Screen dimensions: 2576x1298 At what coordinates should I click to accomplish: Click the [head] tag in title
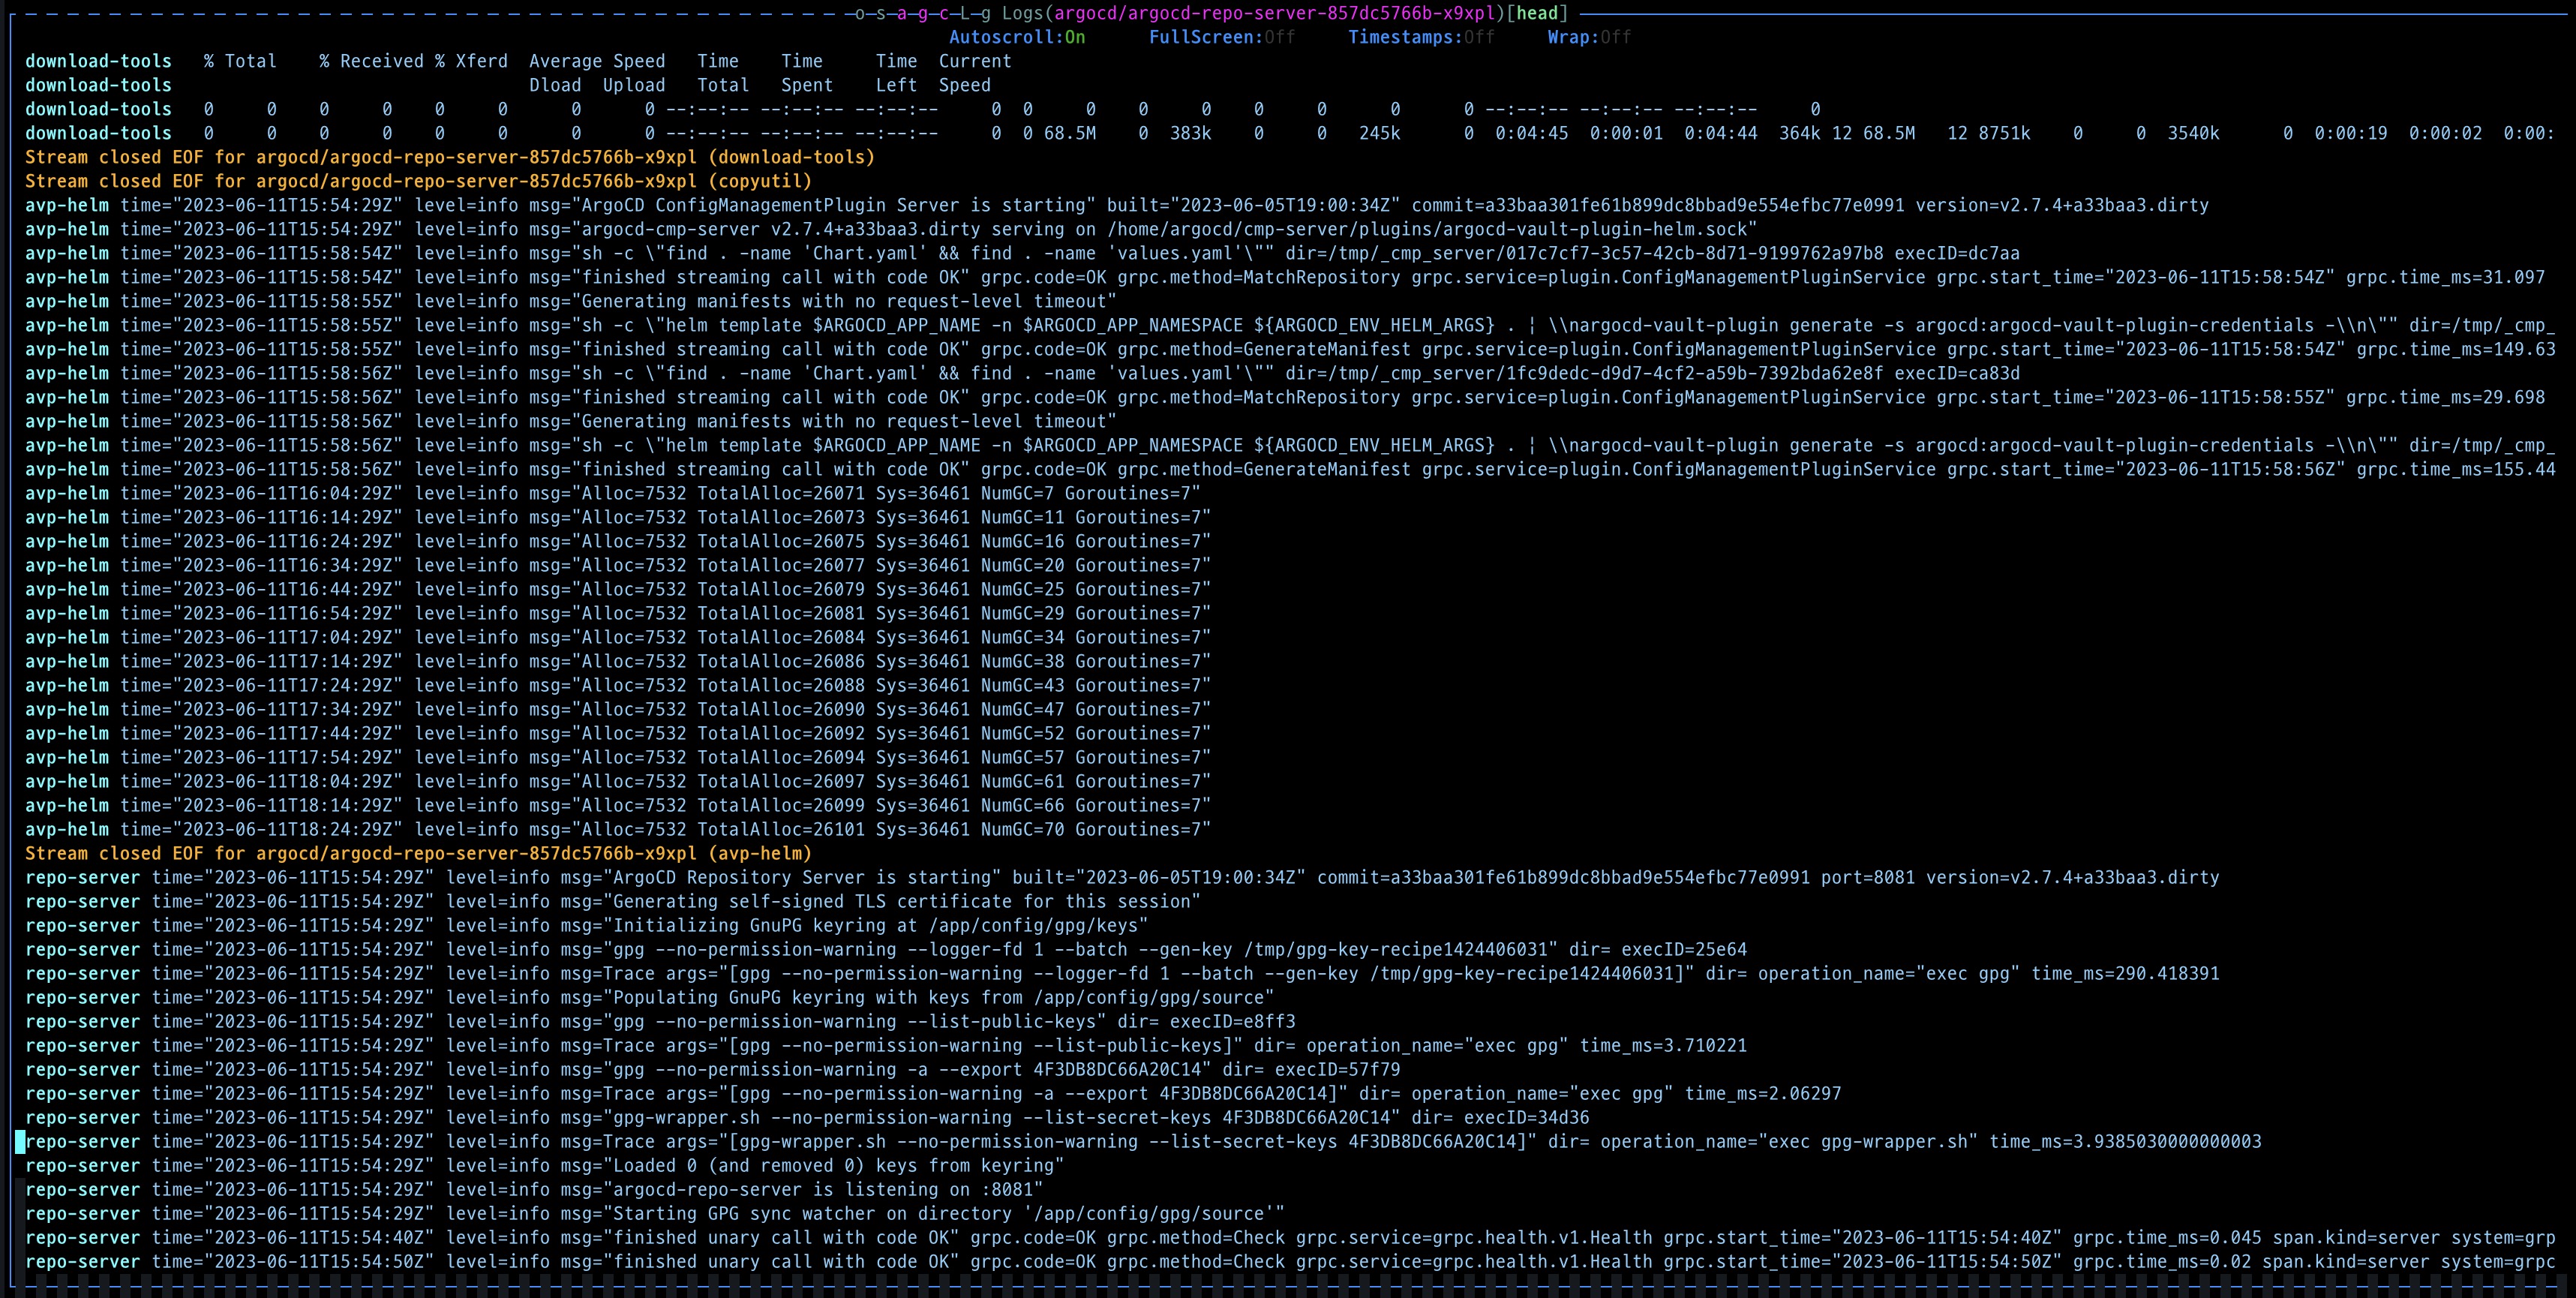pos(1537,13)
